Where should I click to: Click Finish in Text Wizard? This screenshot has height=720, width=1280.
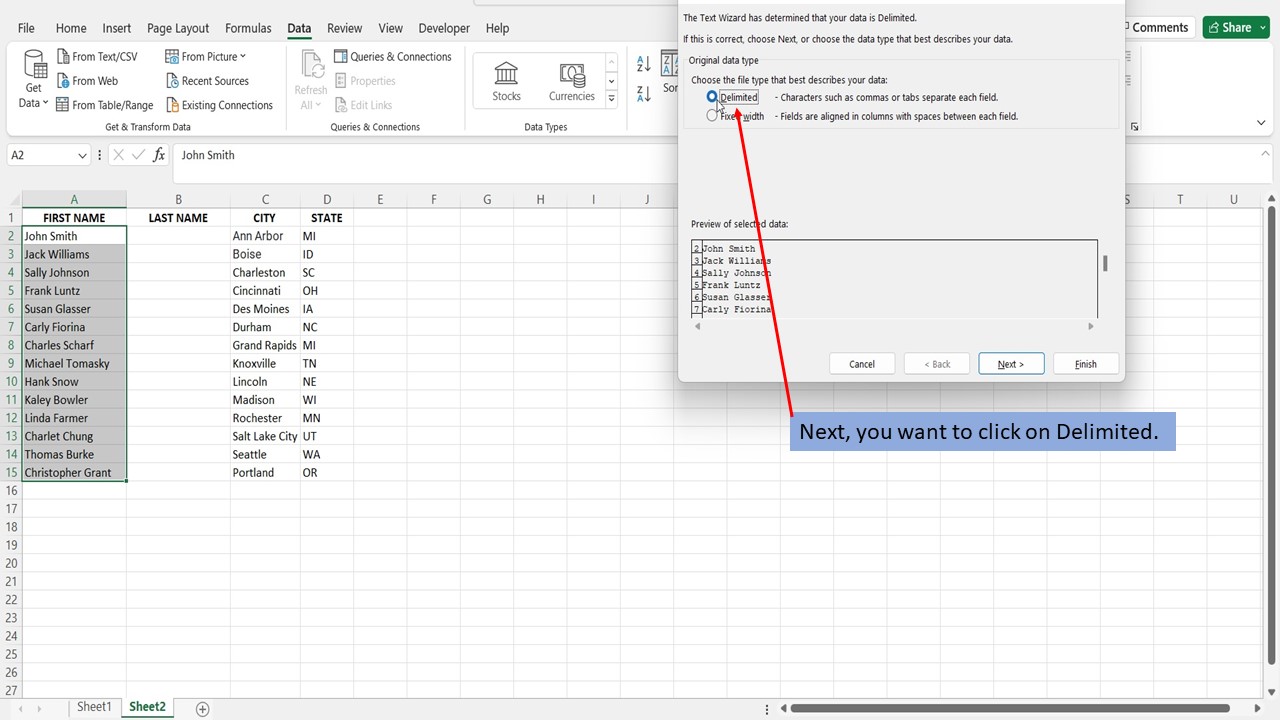[x=1086, y=364]
